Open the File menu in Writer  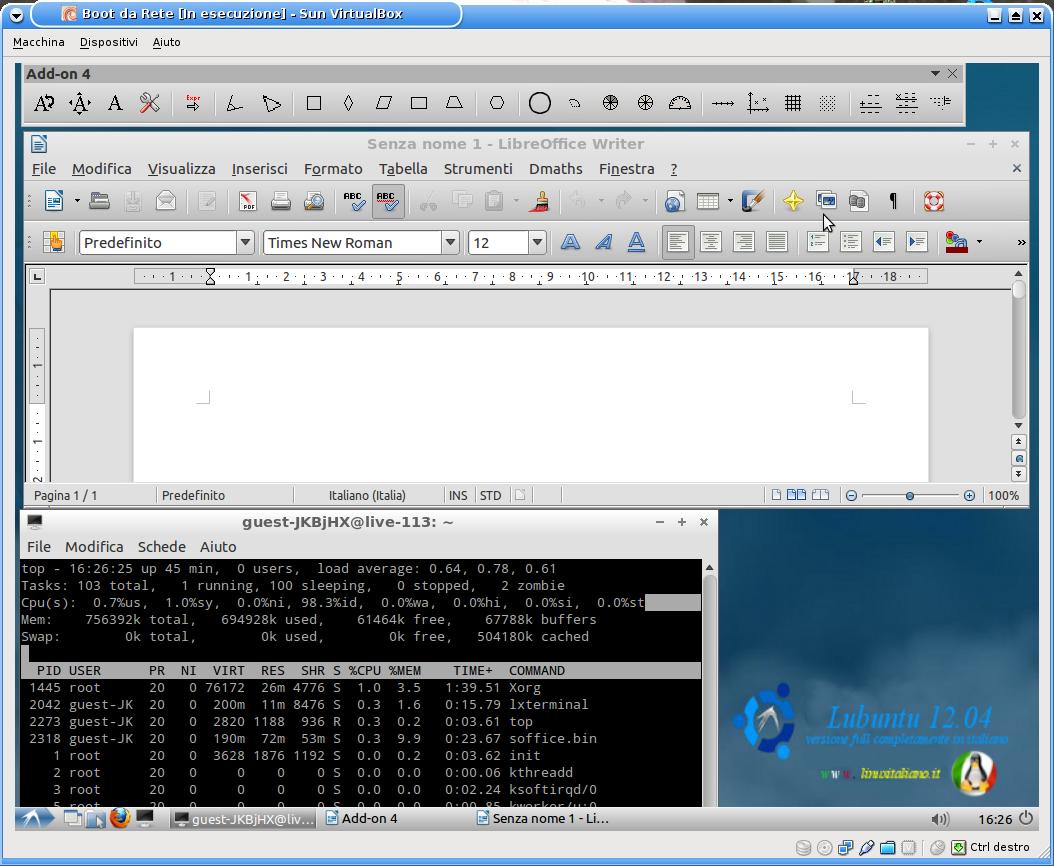(x=44, y=169)
